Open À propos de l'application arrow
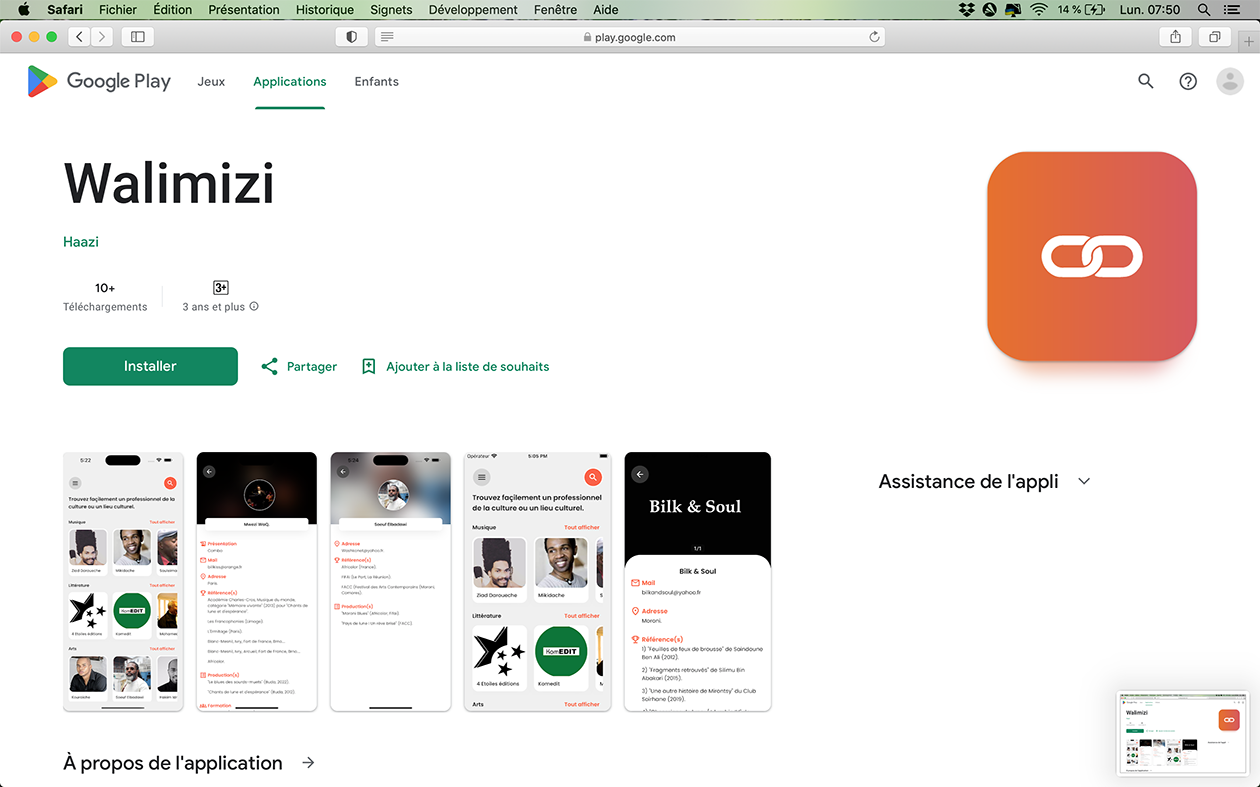Image resolution: width=1260 pixels, height=787 pixels. 308,763
